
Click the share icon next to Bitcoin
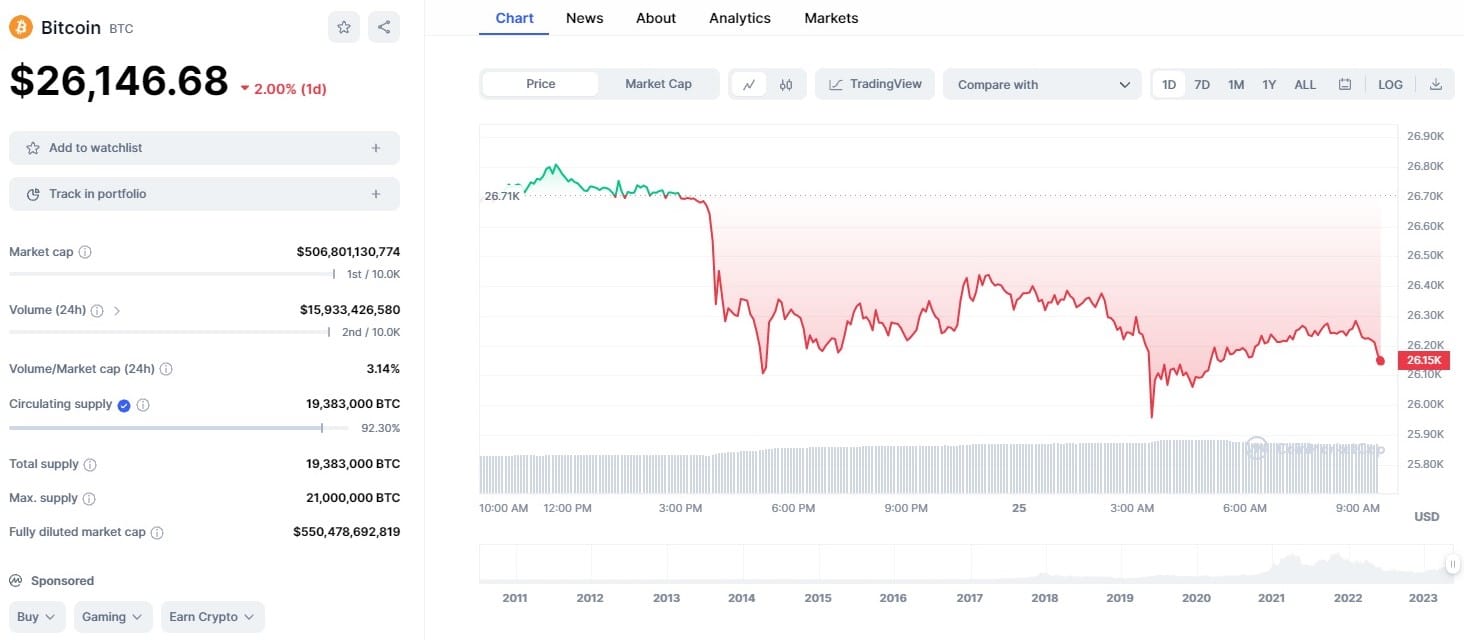click(384, 27)
